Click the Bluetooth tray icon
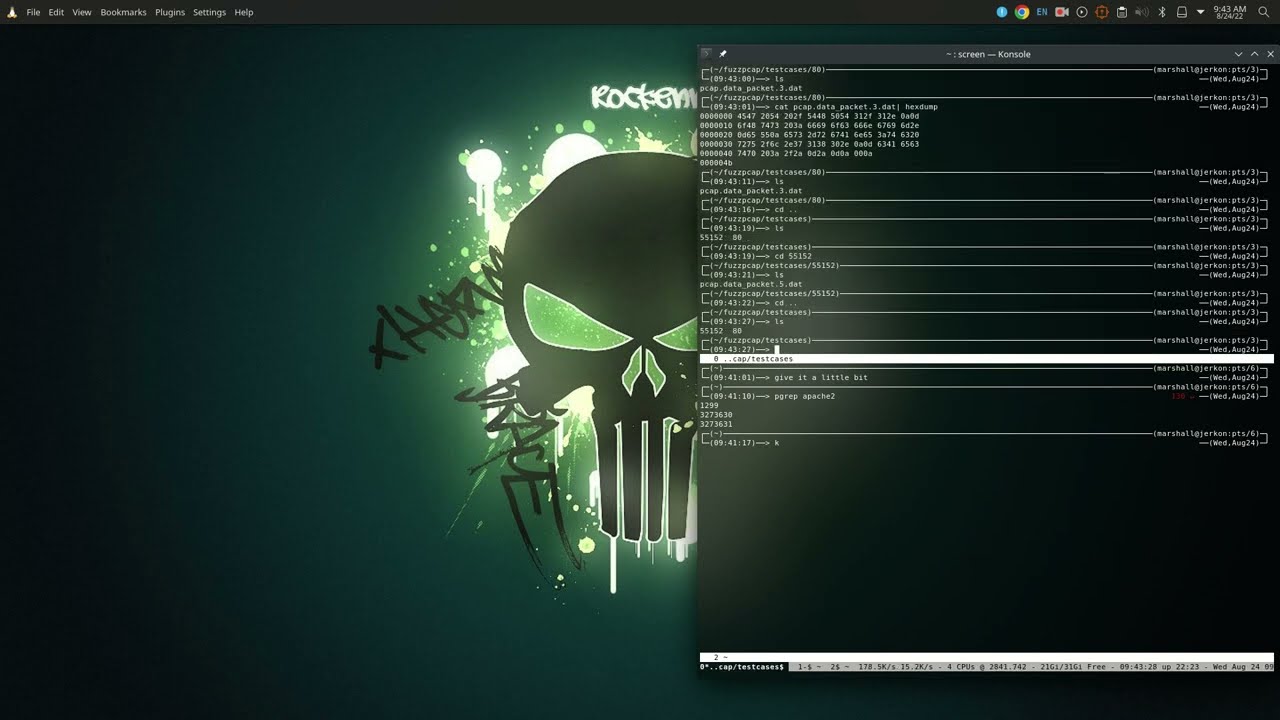 pyautogui.click(x=1162, y=12)
